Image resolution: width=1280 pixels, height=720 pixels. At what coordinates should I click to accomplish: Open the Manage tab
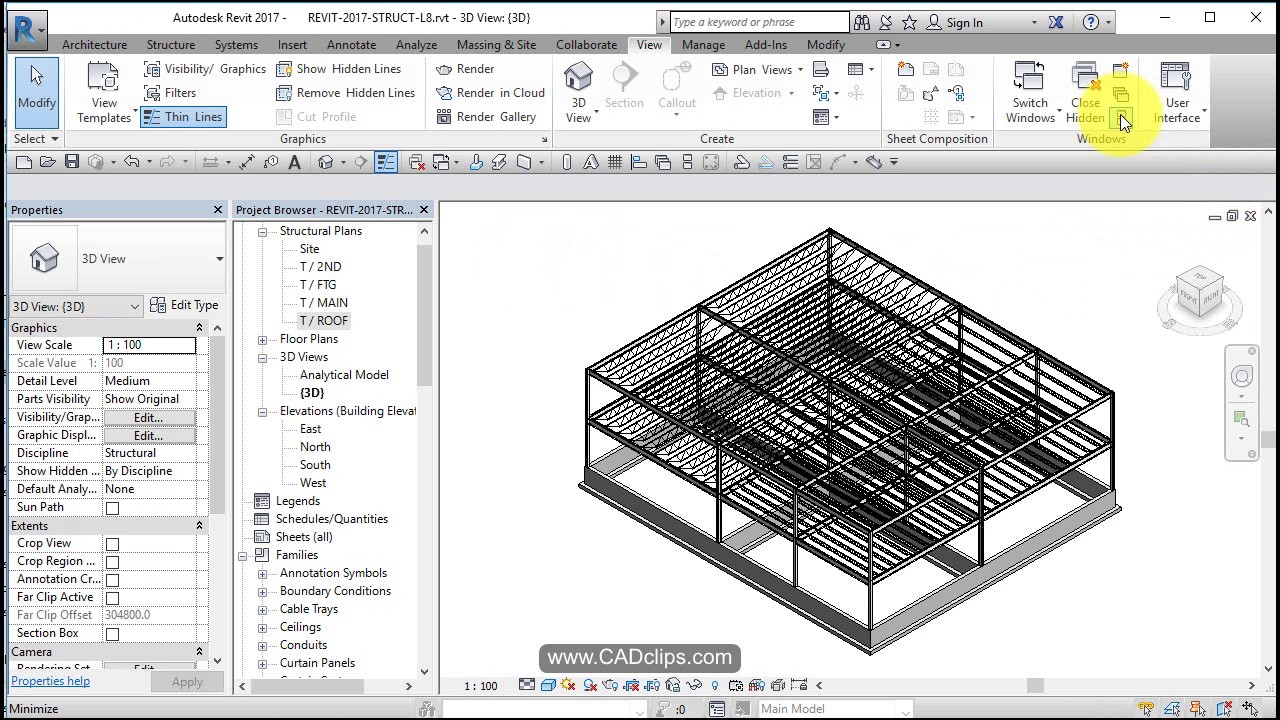pos(703,44)
